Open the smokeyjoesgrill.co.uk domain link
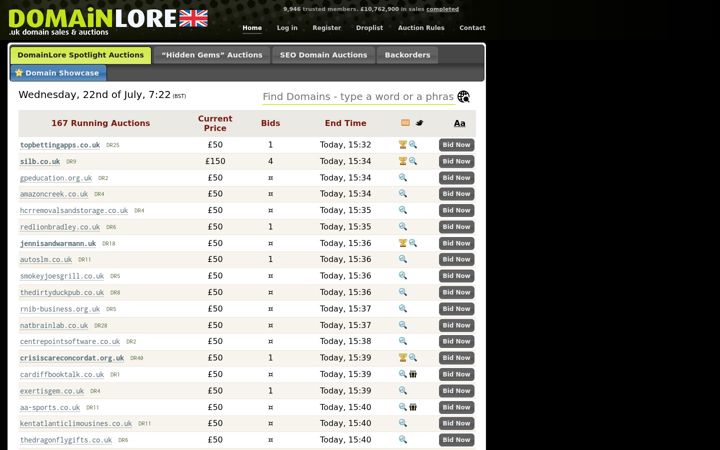Viewport: 720px width, 450px height. [62, 276]
